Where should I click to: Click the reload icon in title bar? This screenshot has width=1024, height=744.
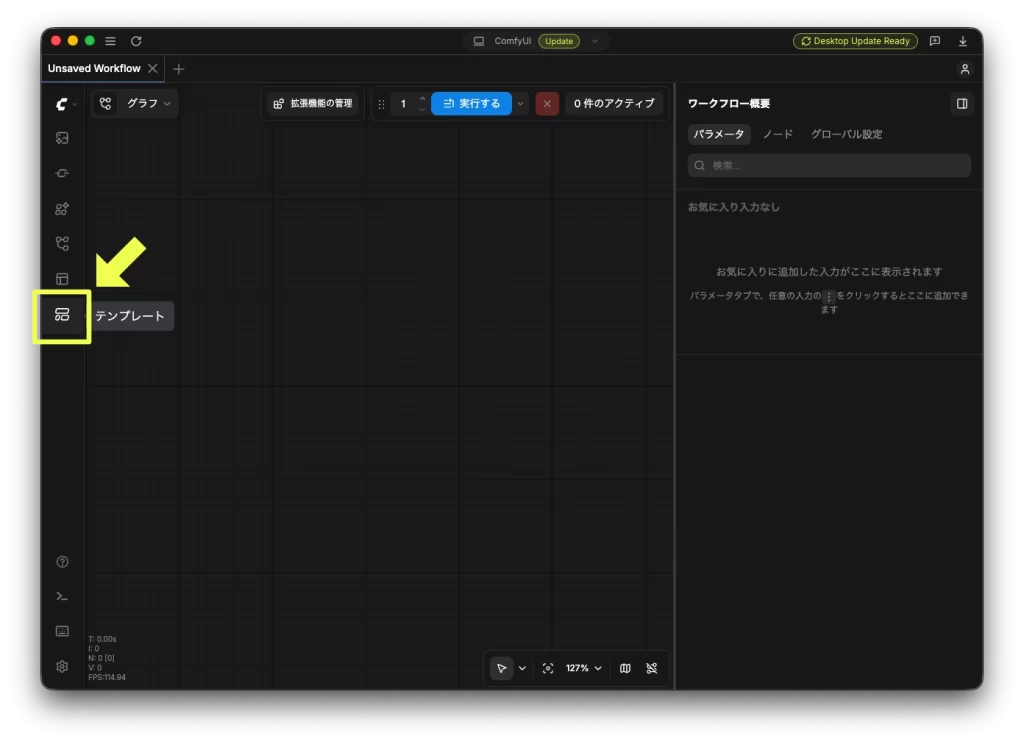(136, 40)
